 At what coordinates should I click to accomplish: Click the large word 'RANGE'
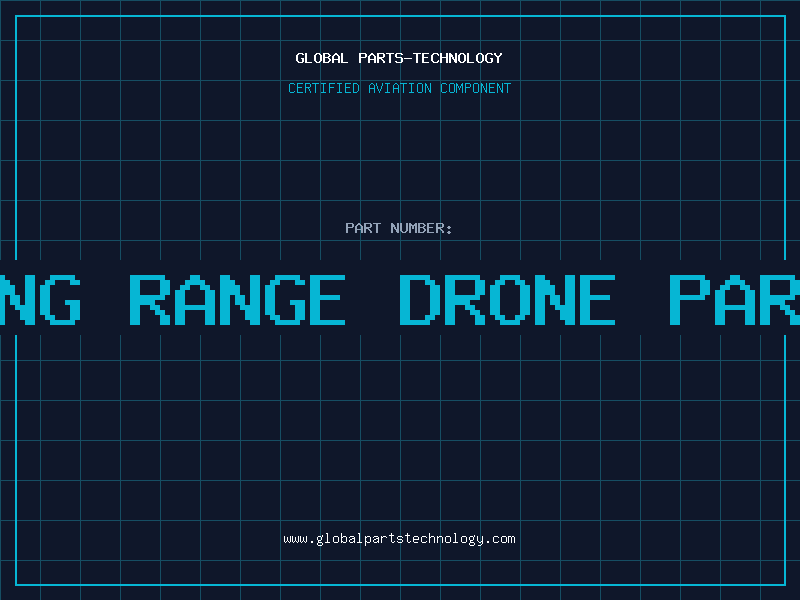[x=237, y=300]
